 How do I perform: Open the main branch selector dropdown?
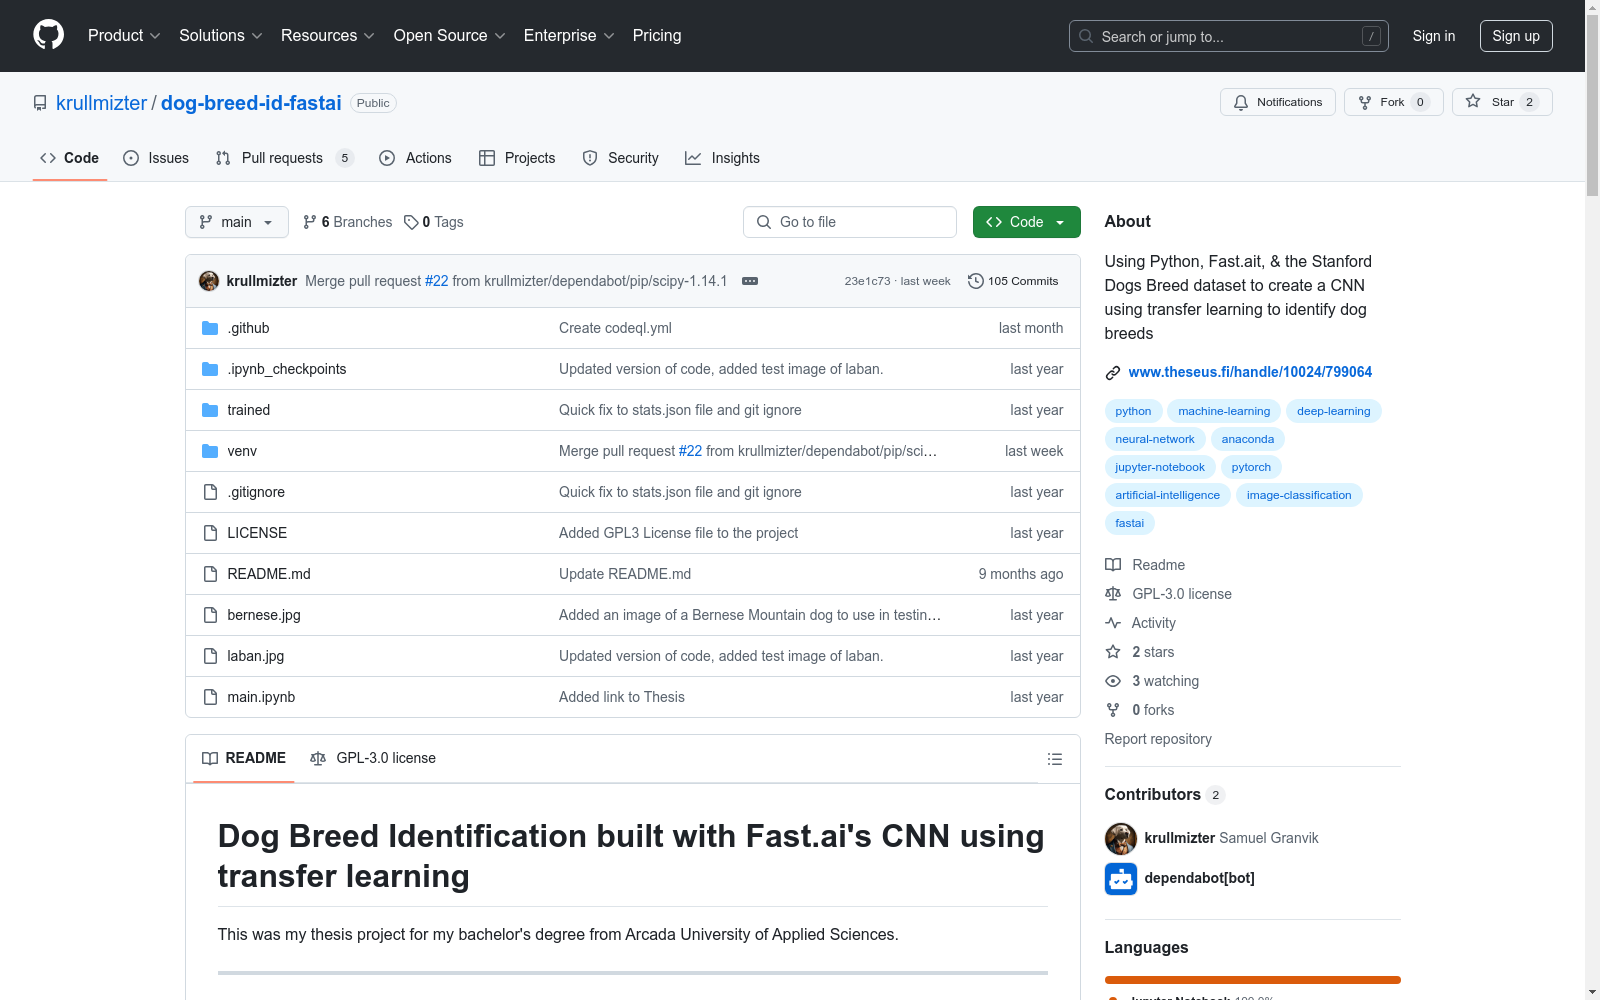tap(237, 222)
